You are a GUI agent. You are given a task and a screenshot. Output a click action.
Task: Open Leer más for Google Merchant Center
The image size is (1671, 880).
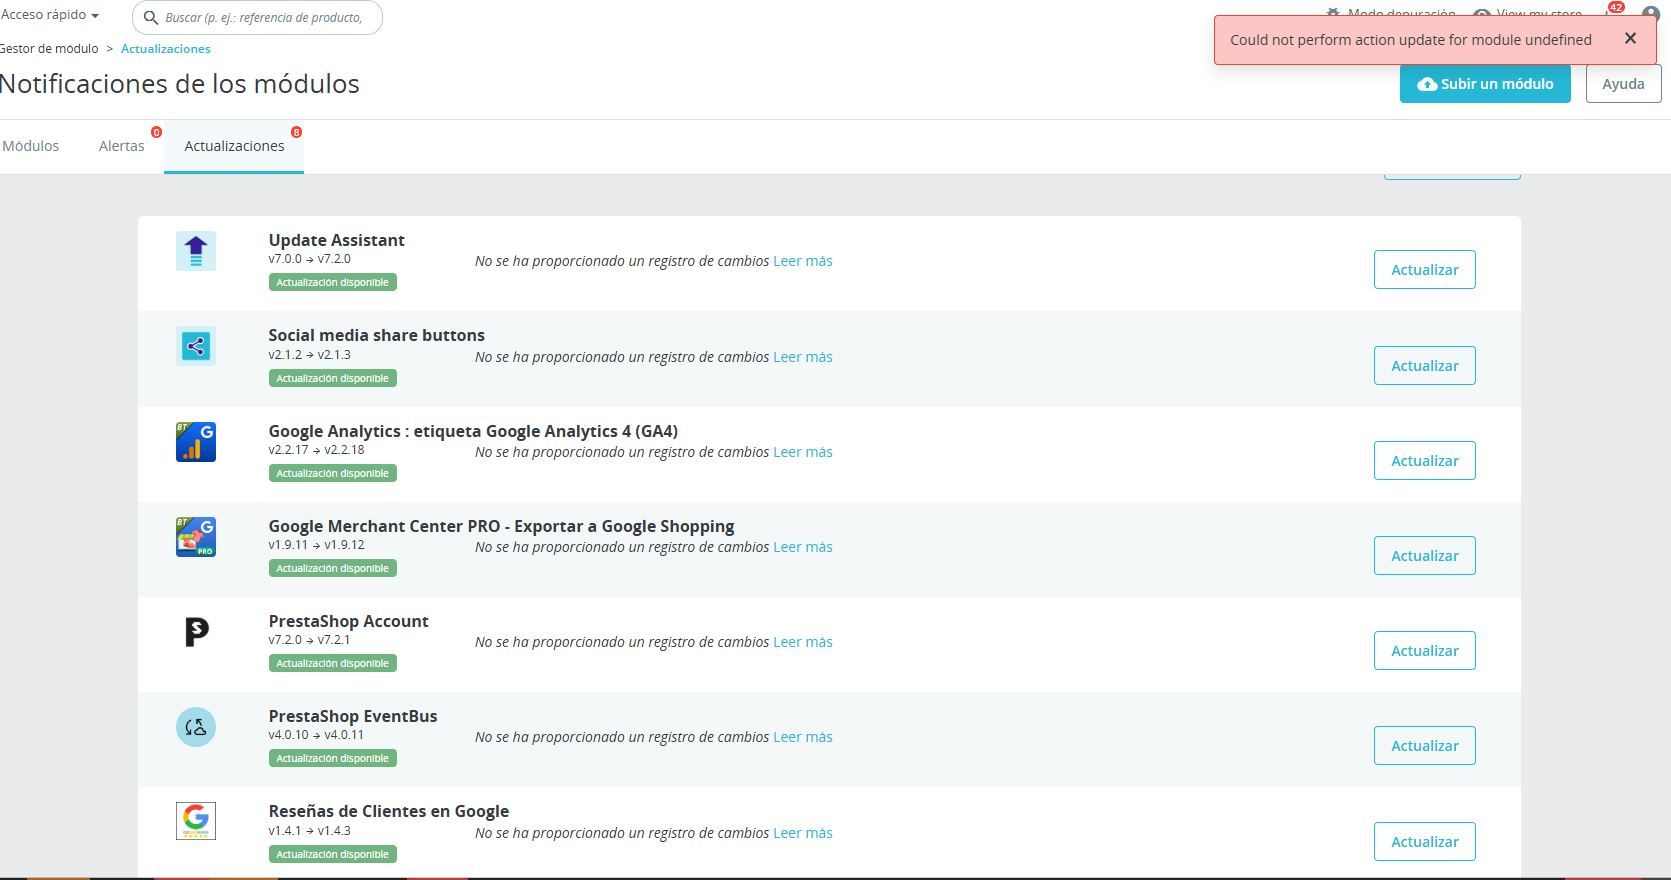[x=803, y=547]
